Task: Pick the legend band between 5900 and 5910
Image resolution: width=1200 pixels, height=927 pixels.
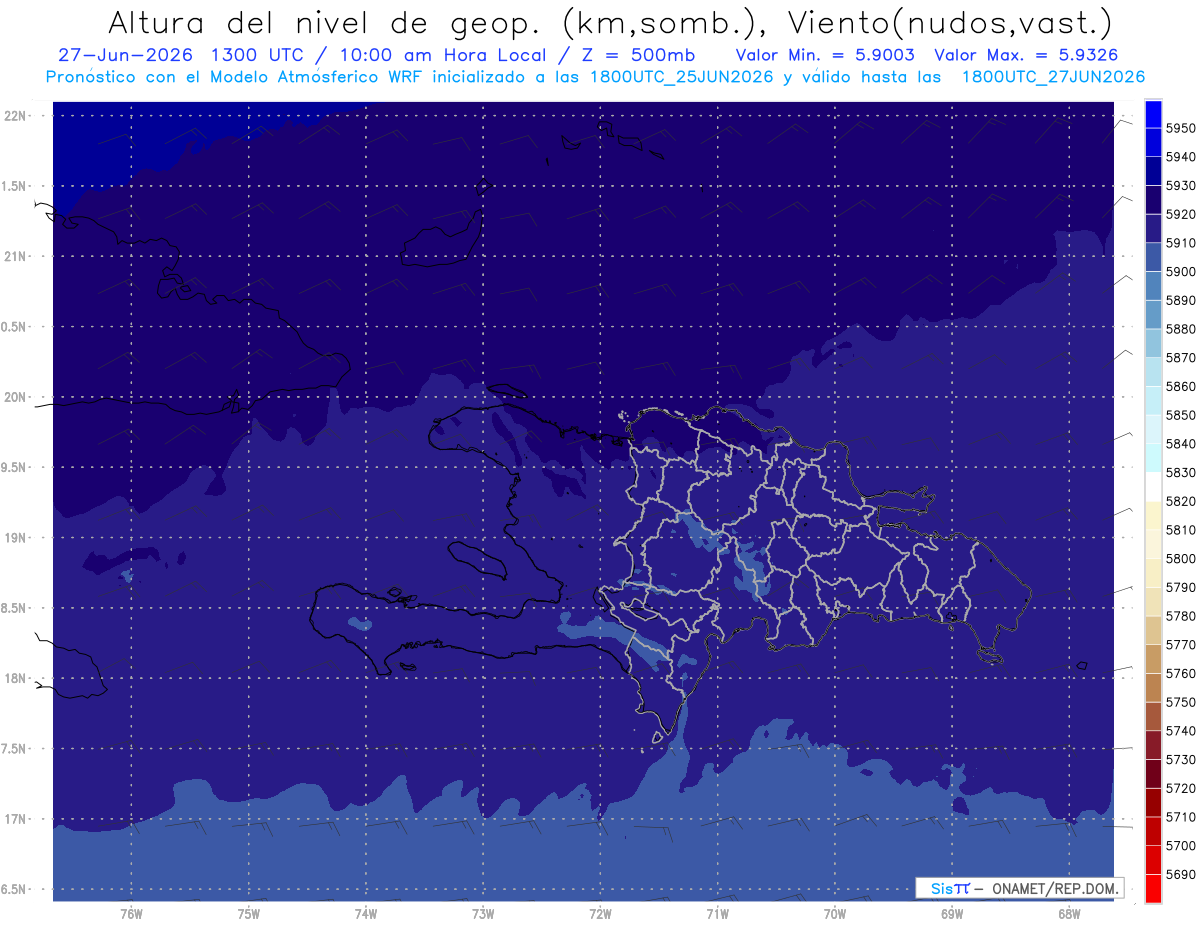Action: coord(1152,257)
